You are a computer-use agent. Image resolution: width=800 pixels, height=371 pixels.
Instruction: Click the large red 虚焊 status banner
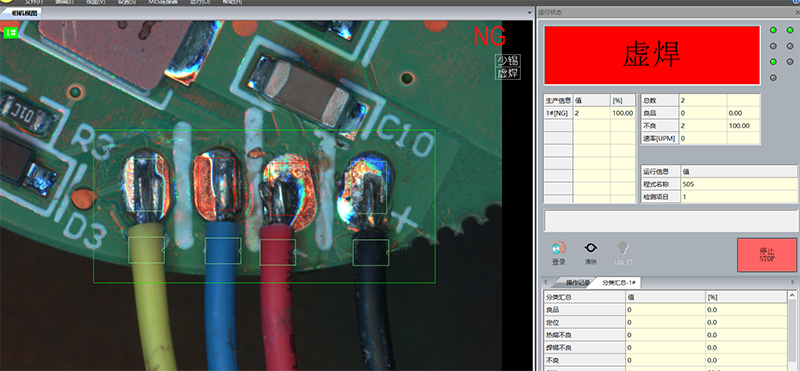point(652,55)
